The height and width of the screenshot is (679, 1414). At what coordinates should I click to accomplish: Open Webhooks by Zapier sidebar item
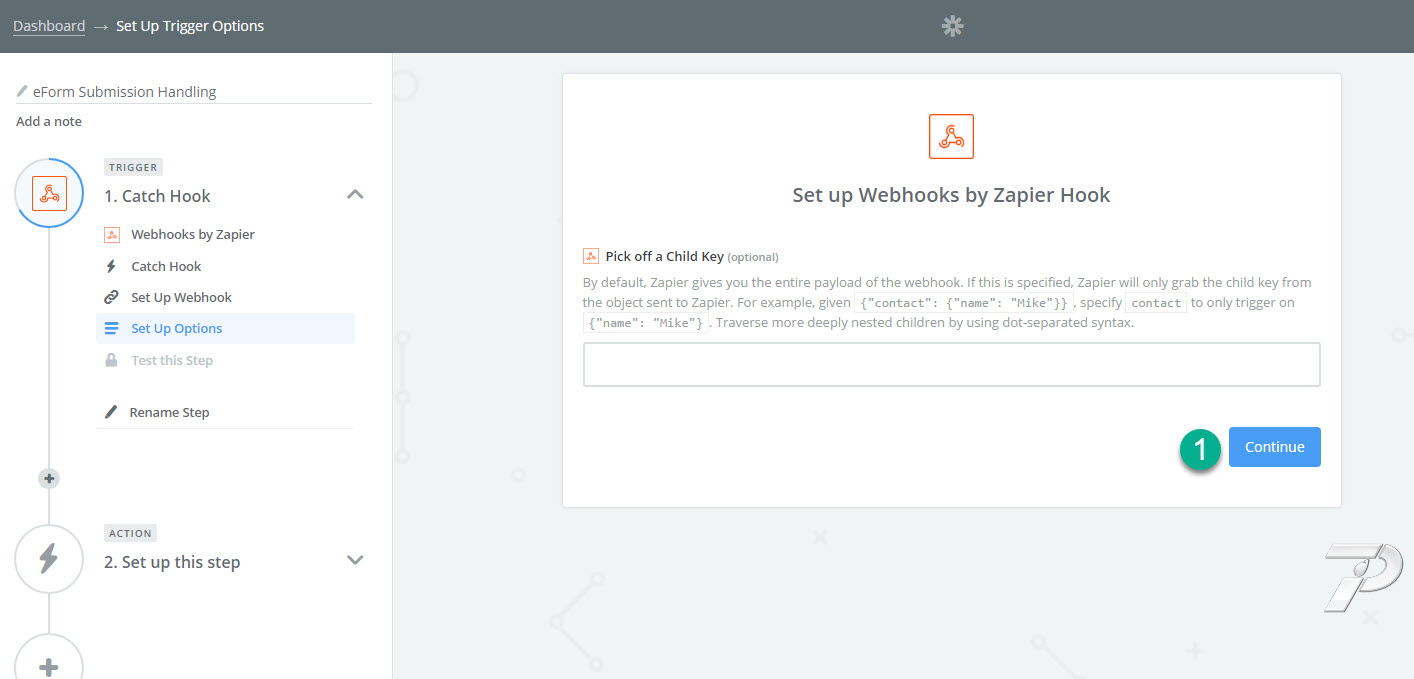(x=193, y=234)
